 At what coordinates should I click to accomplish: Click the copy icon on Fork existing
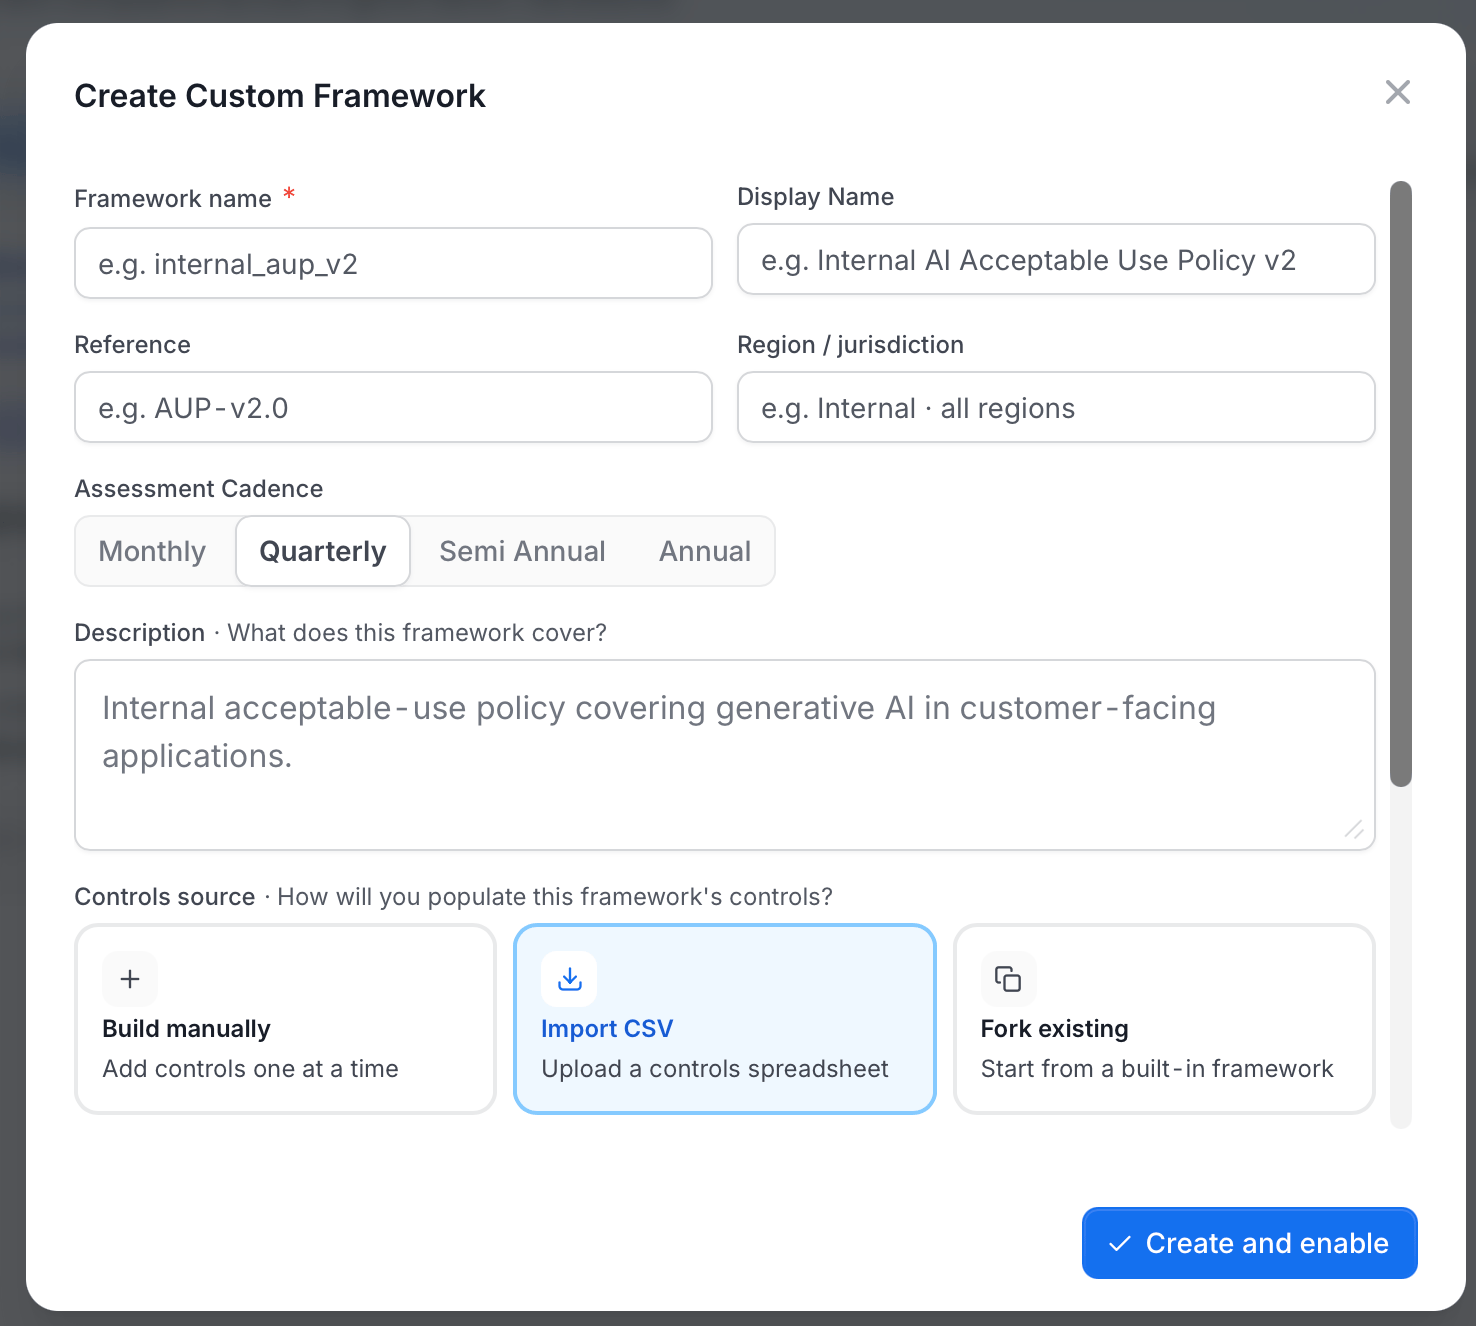1008,979
